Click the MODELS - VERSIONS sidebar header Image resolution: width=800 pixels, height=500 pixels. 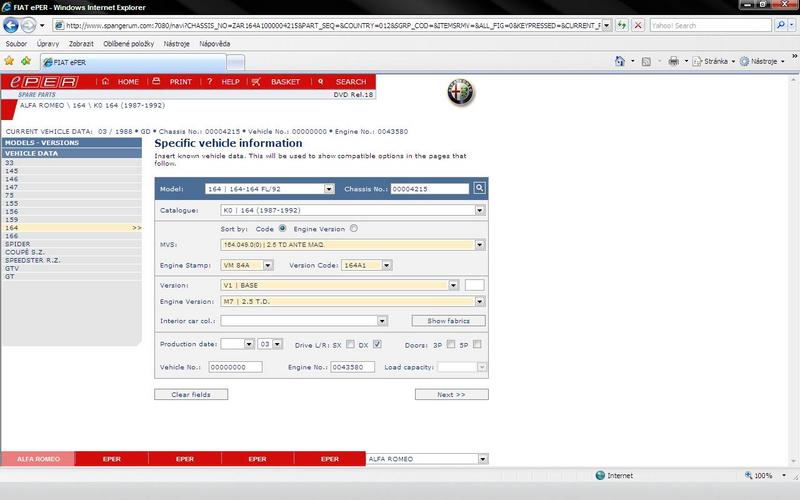(x=71, y=143)
